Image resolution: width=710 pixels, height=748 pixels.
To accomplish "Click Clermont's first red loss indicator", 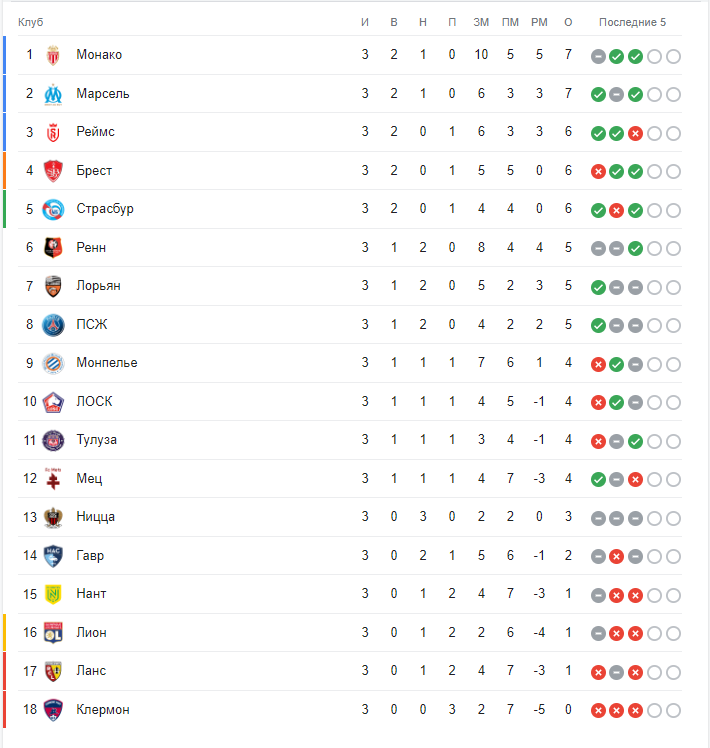I will tap(598, 710).
